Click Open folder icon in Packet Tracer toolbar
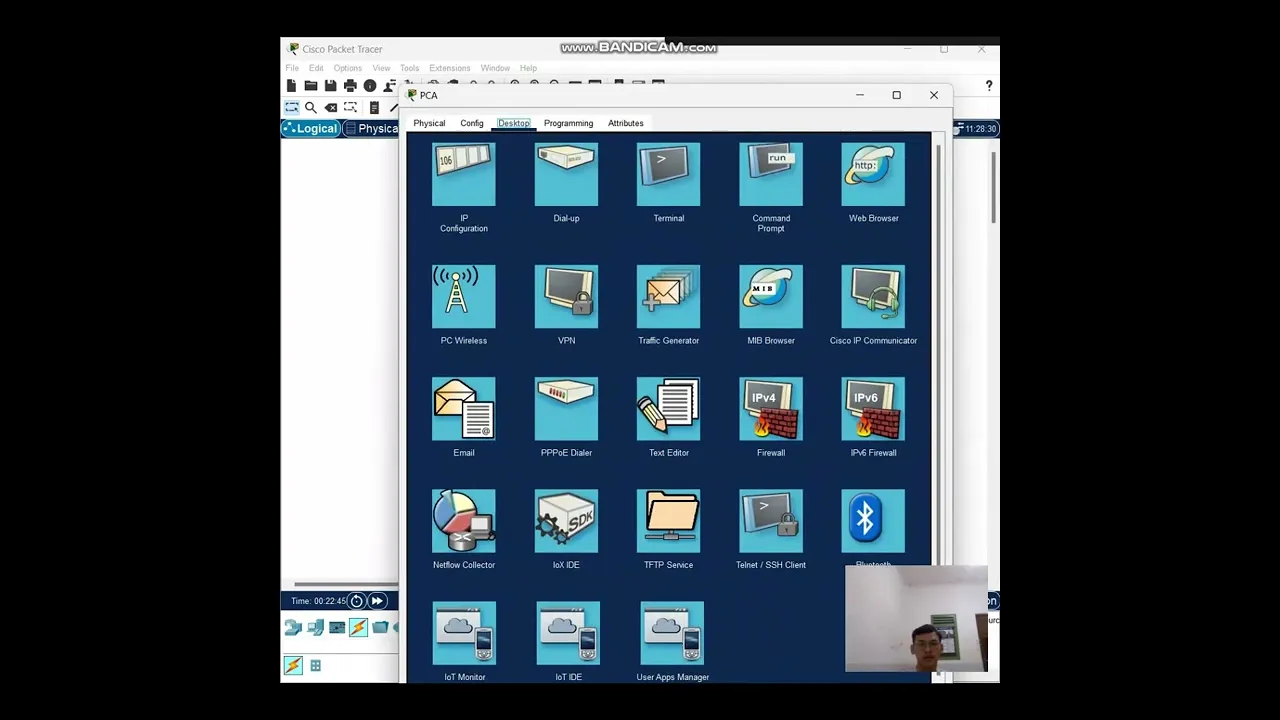 click(311, 86)
